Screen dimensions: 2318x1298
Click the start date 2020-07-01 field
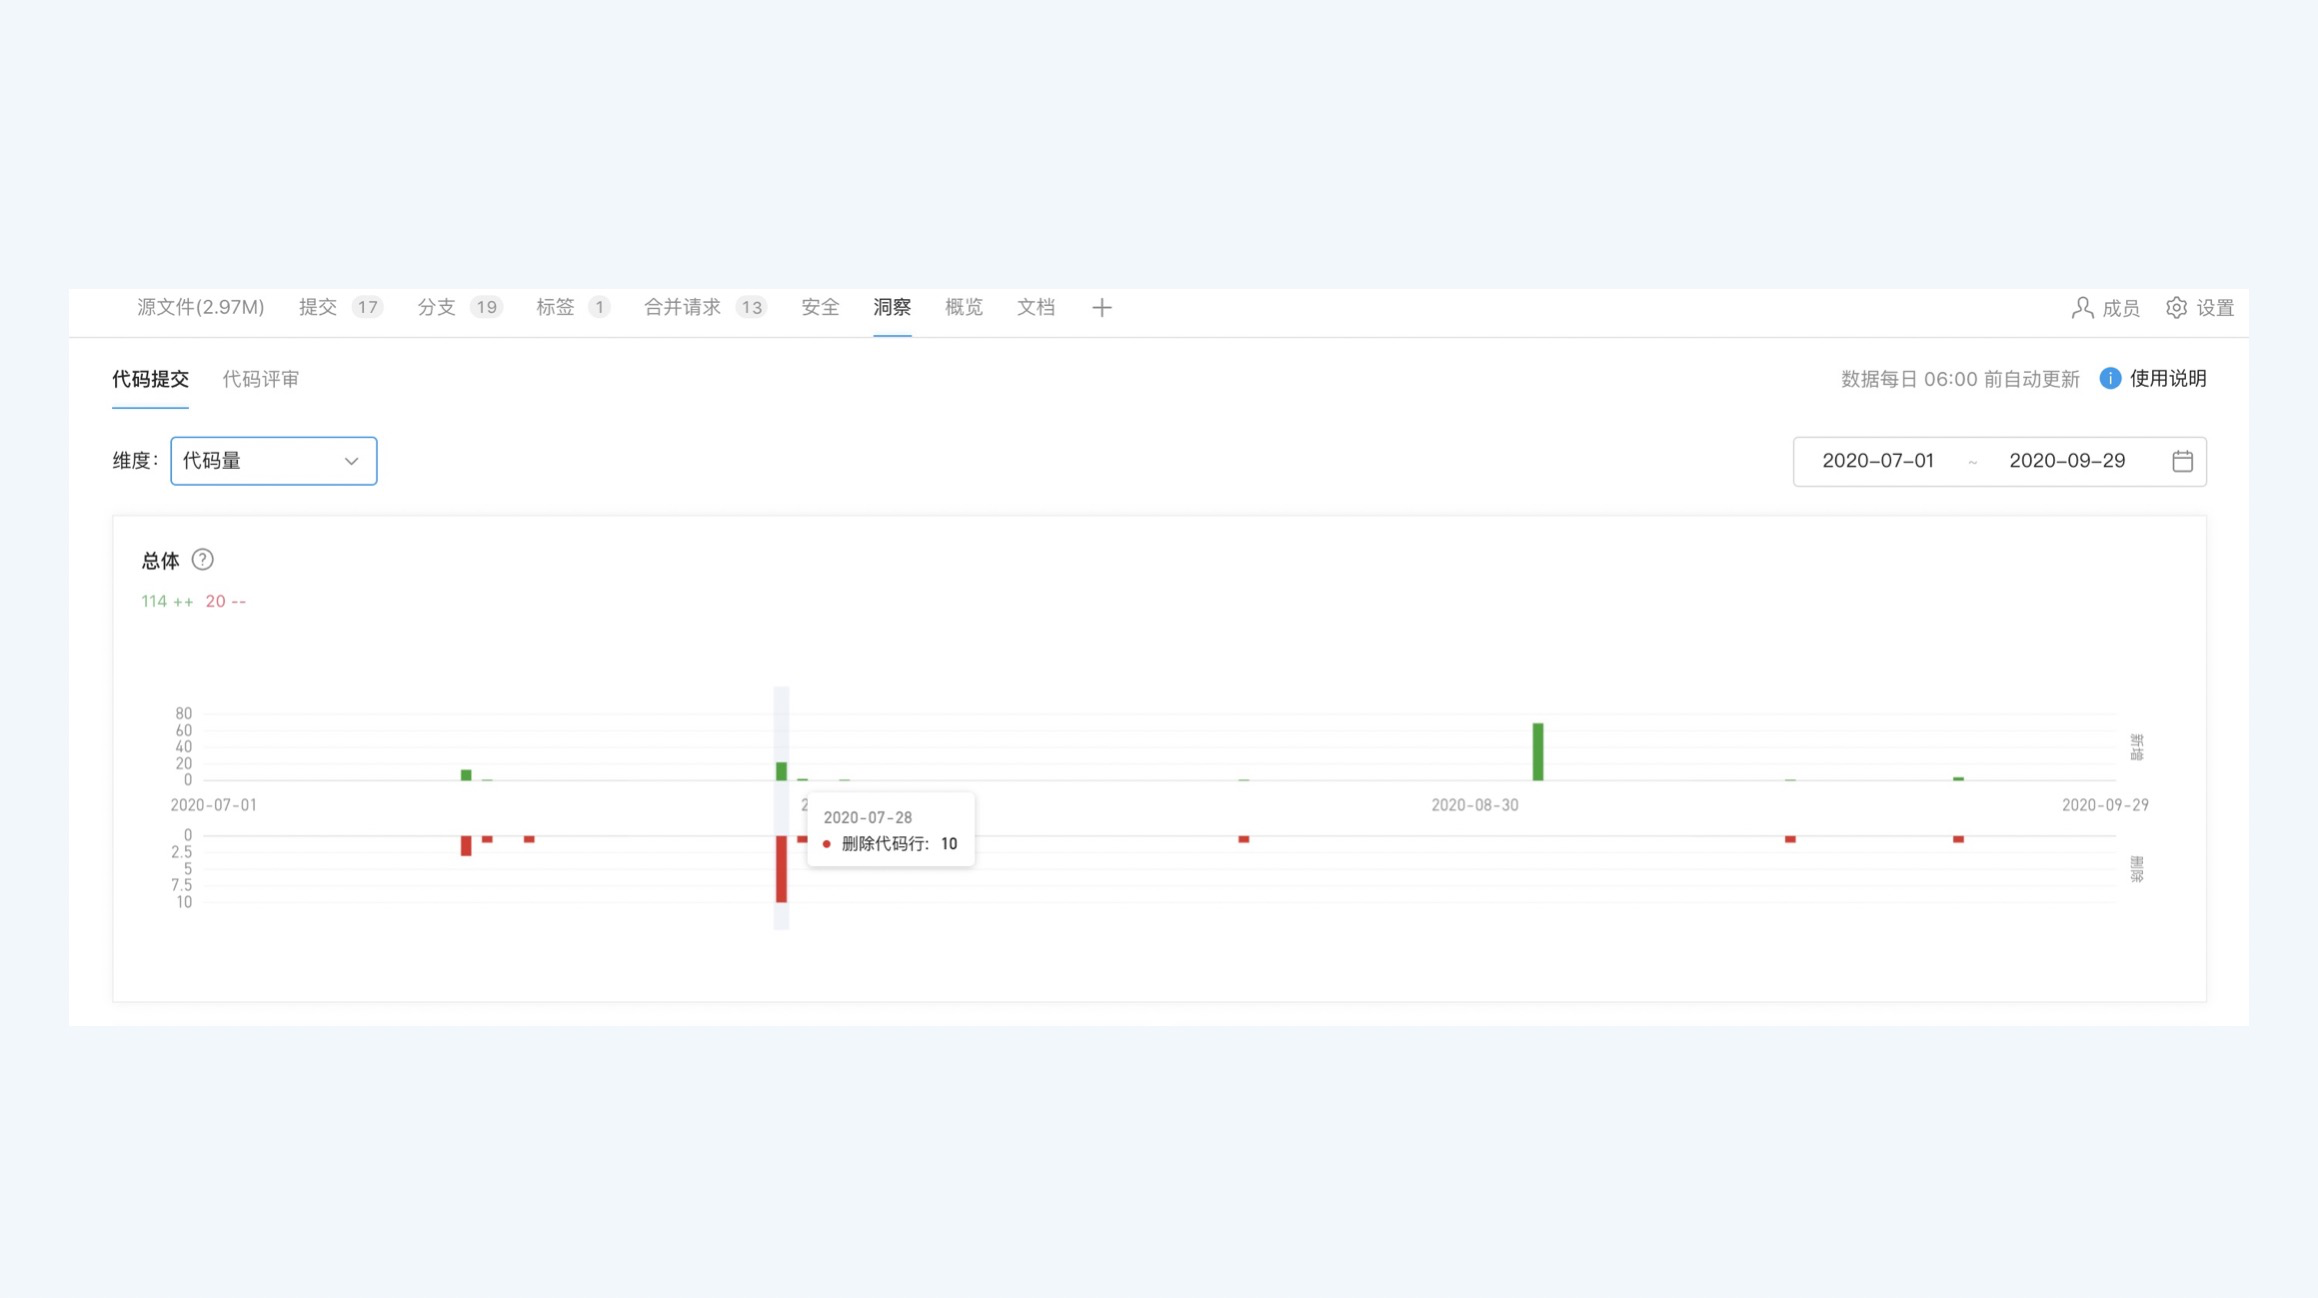click(1877, 461)
